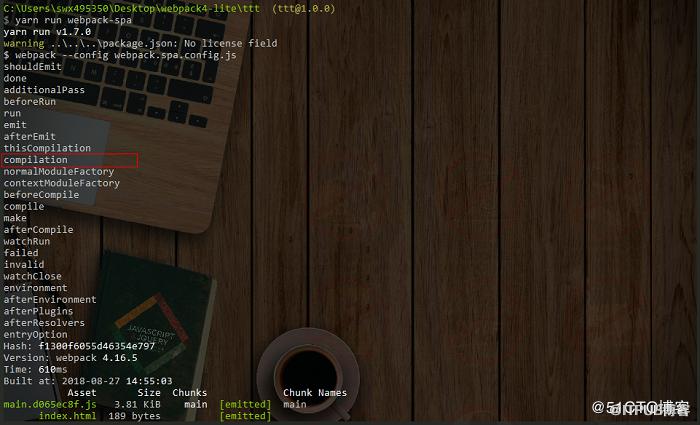The image size is (700, 425).
Task: Click the Hash value f1300f6055d46354e797
Action: (x=97, y=346)
